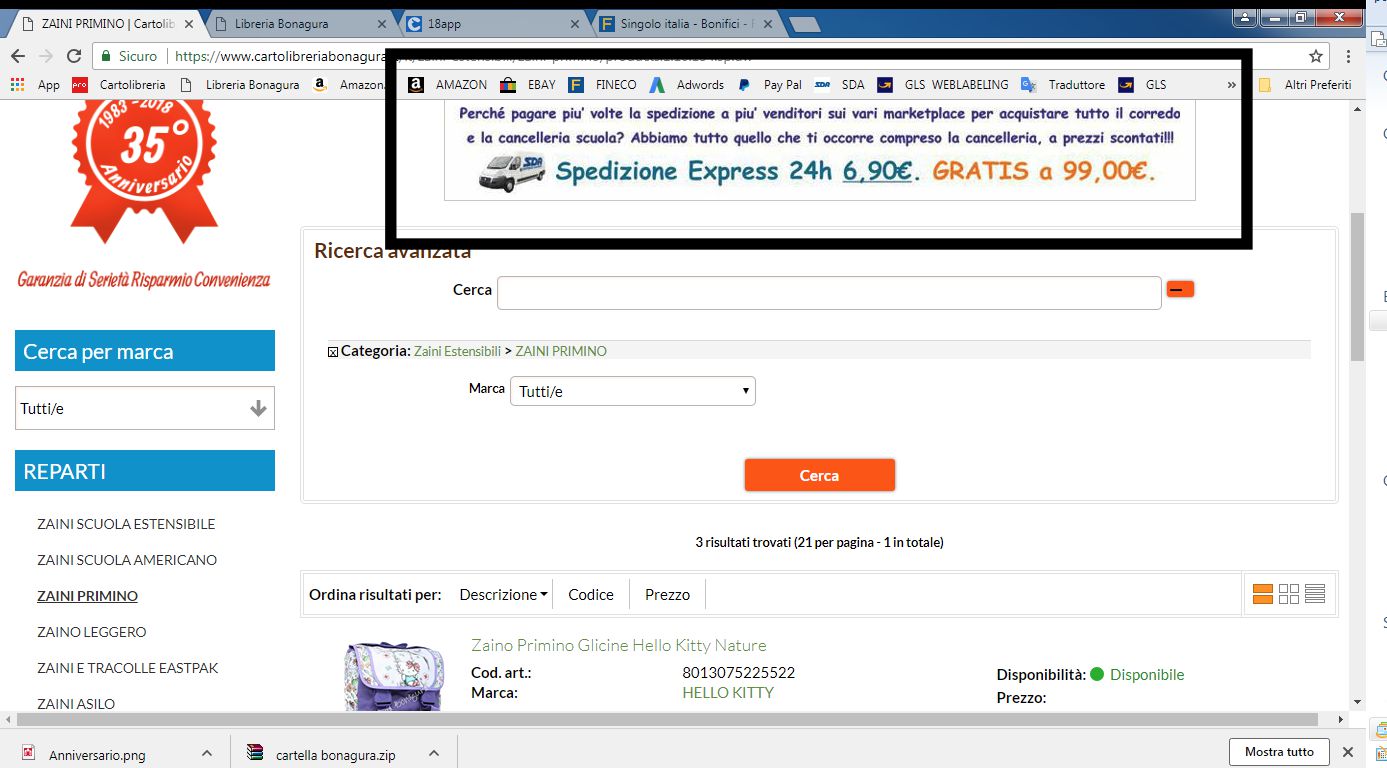1387x768 pixels.
Task: Open the FINECO bookmark
Action: [x=603, y=85]
